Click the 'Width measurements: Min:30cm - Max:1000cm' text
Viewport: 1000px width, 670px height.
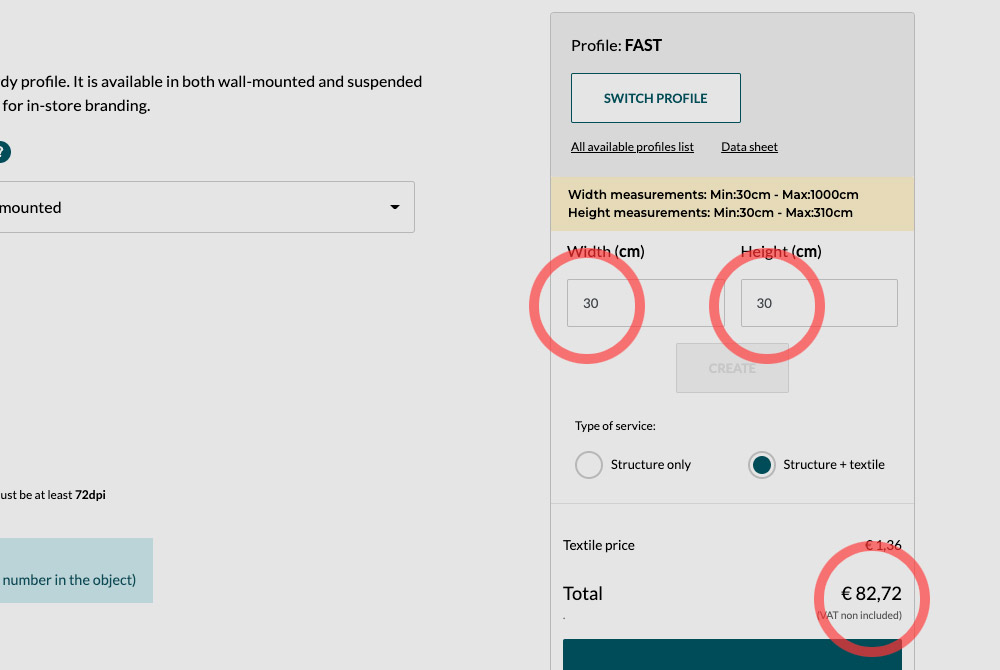(x=713, y=194)
